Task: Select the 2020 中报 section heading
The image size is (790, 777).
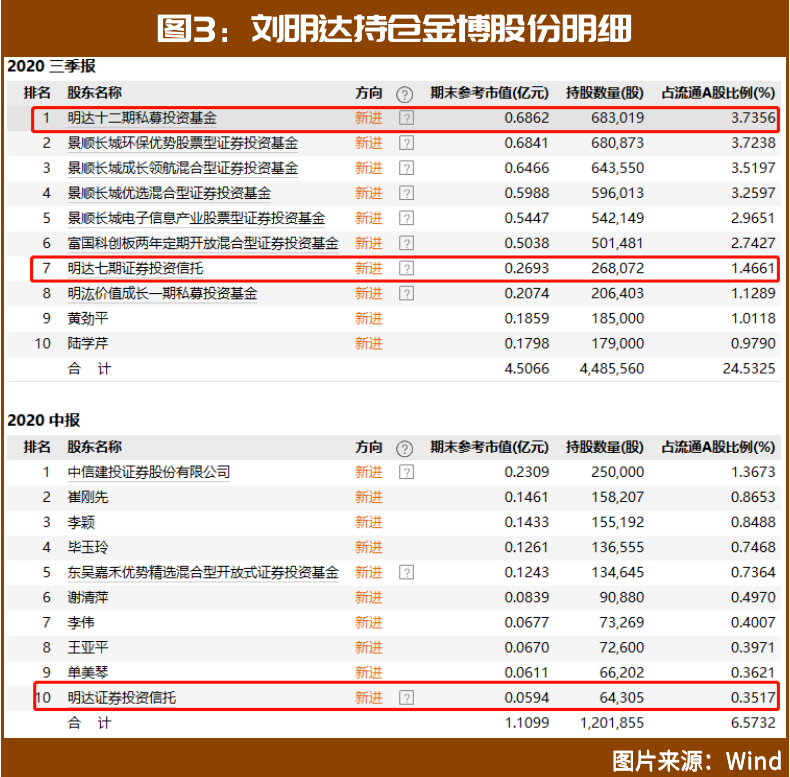Action: click(44, 421)
